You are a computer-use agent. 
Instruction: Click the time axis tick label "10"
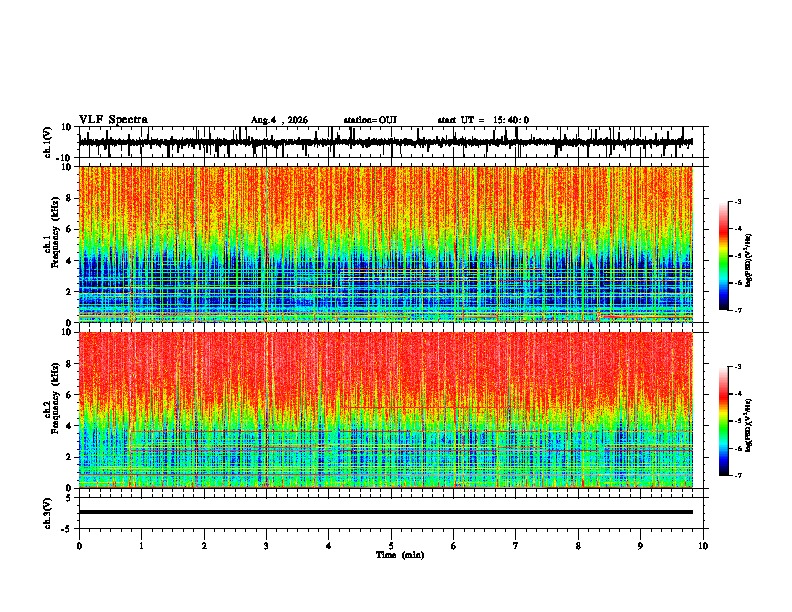tap(703, 546)
